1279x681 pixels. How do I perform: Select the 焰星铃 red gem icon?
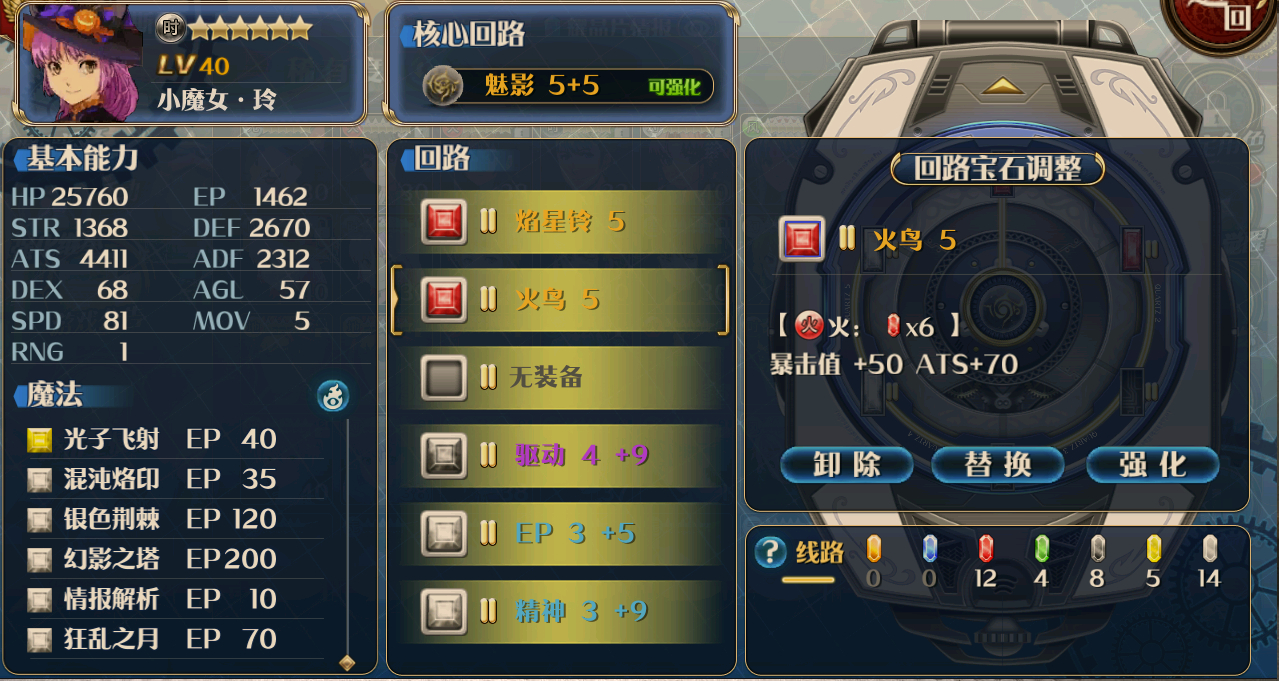[444, 221]
